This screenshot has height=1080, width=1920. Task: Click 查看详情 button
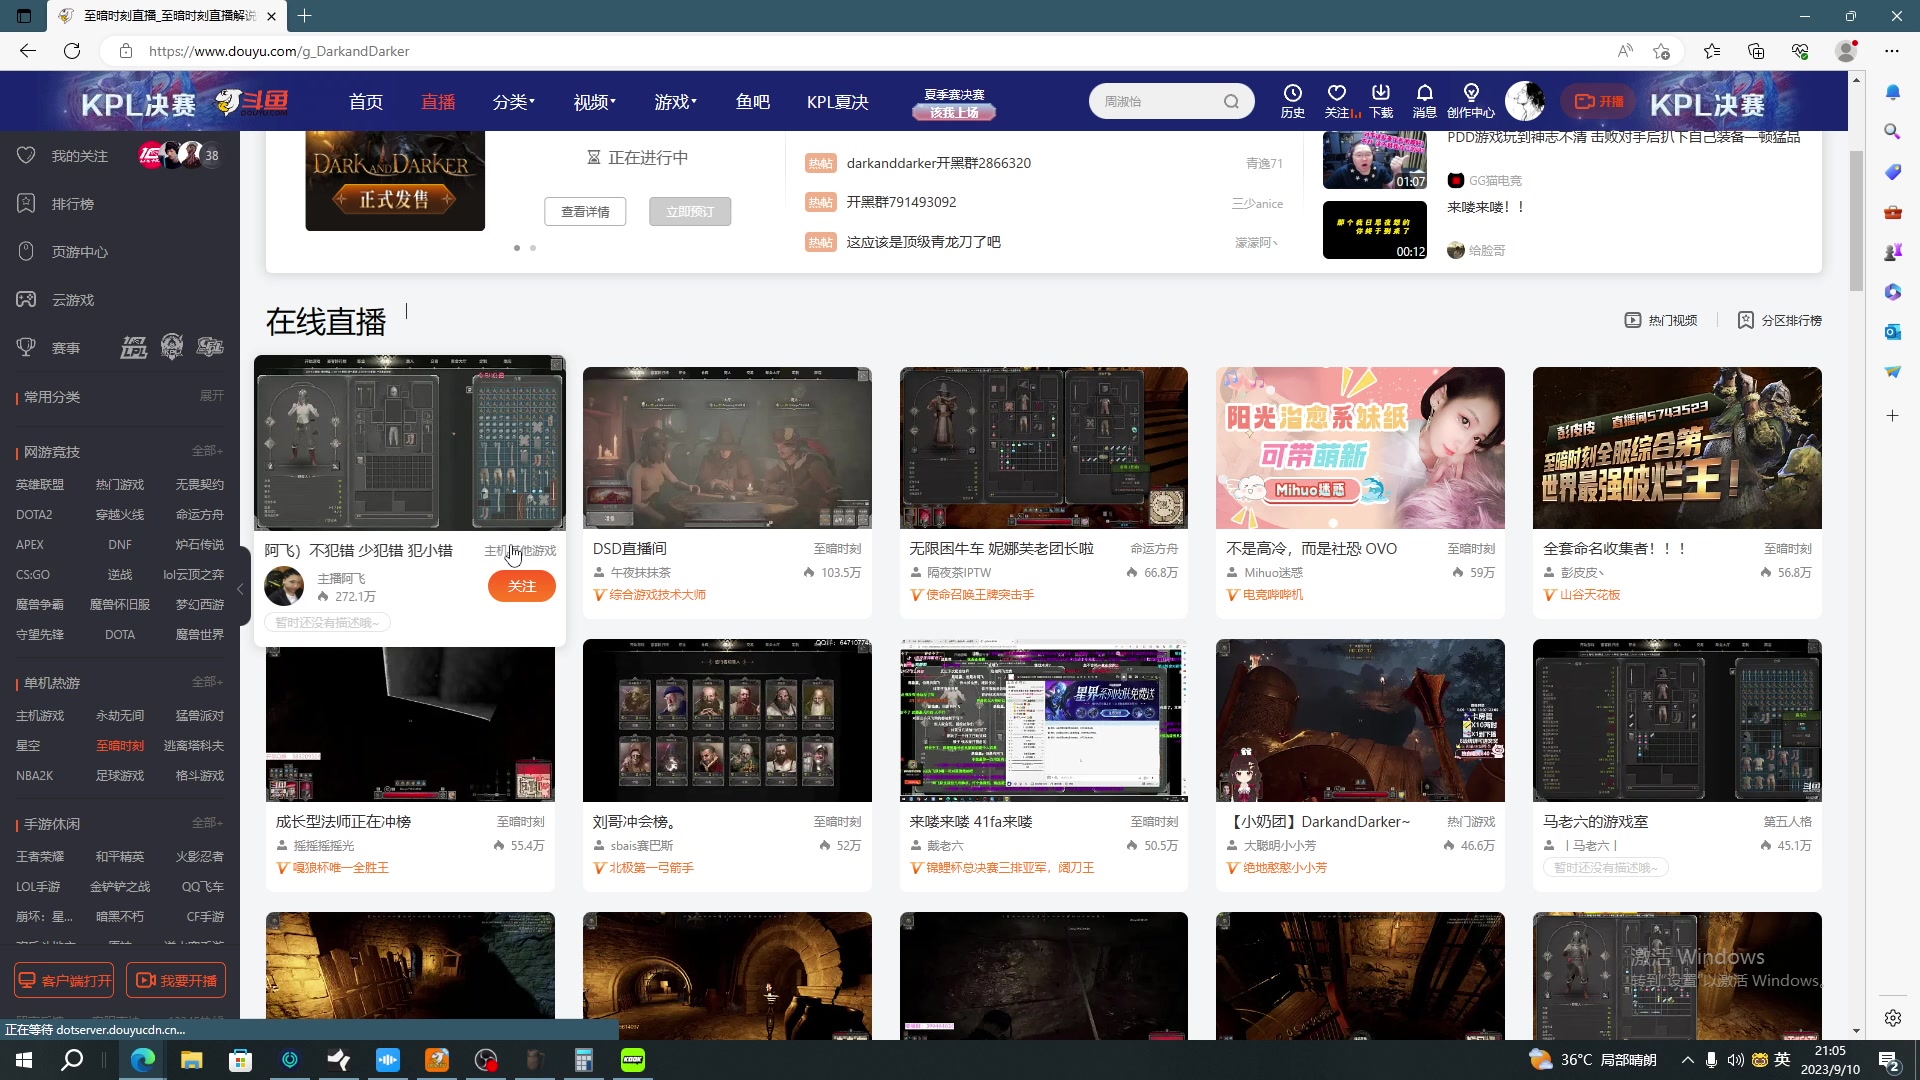585,212
